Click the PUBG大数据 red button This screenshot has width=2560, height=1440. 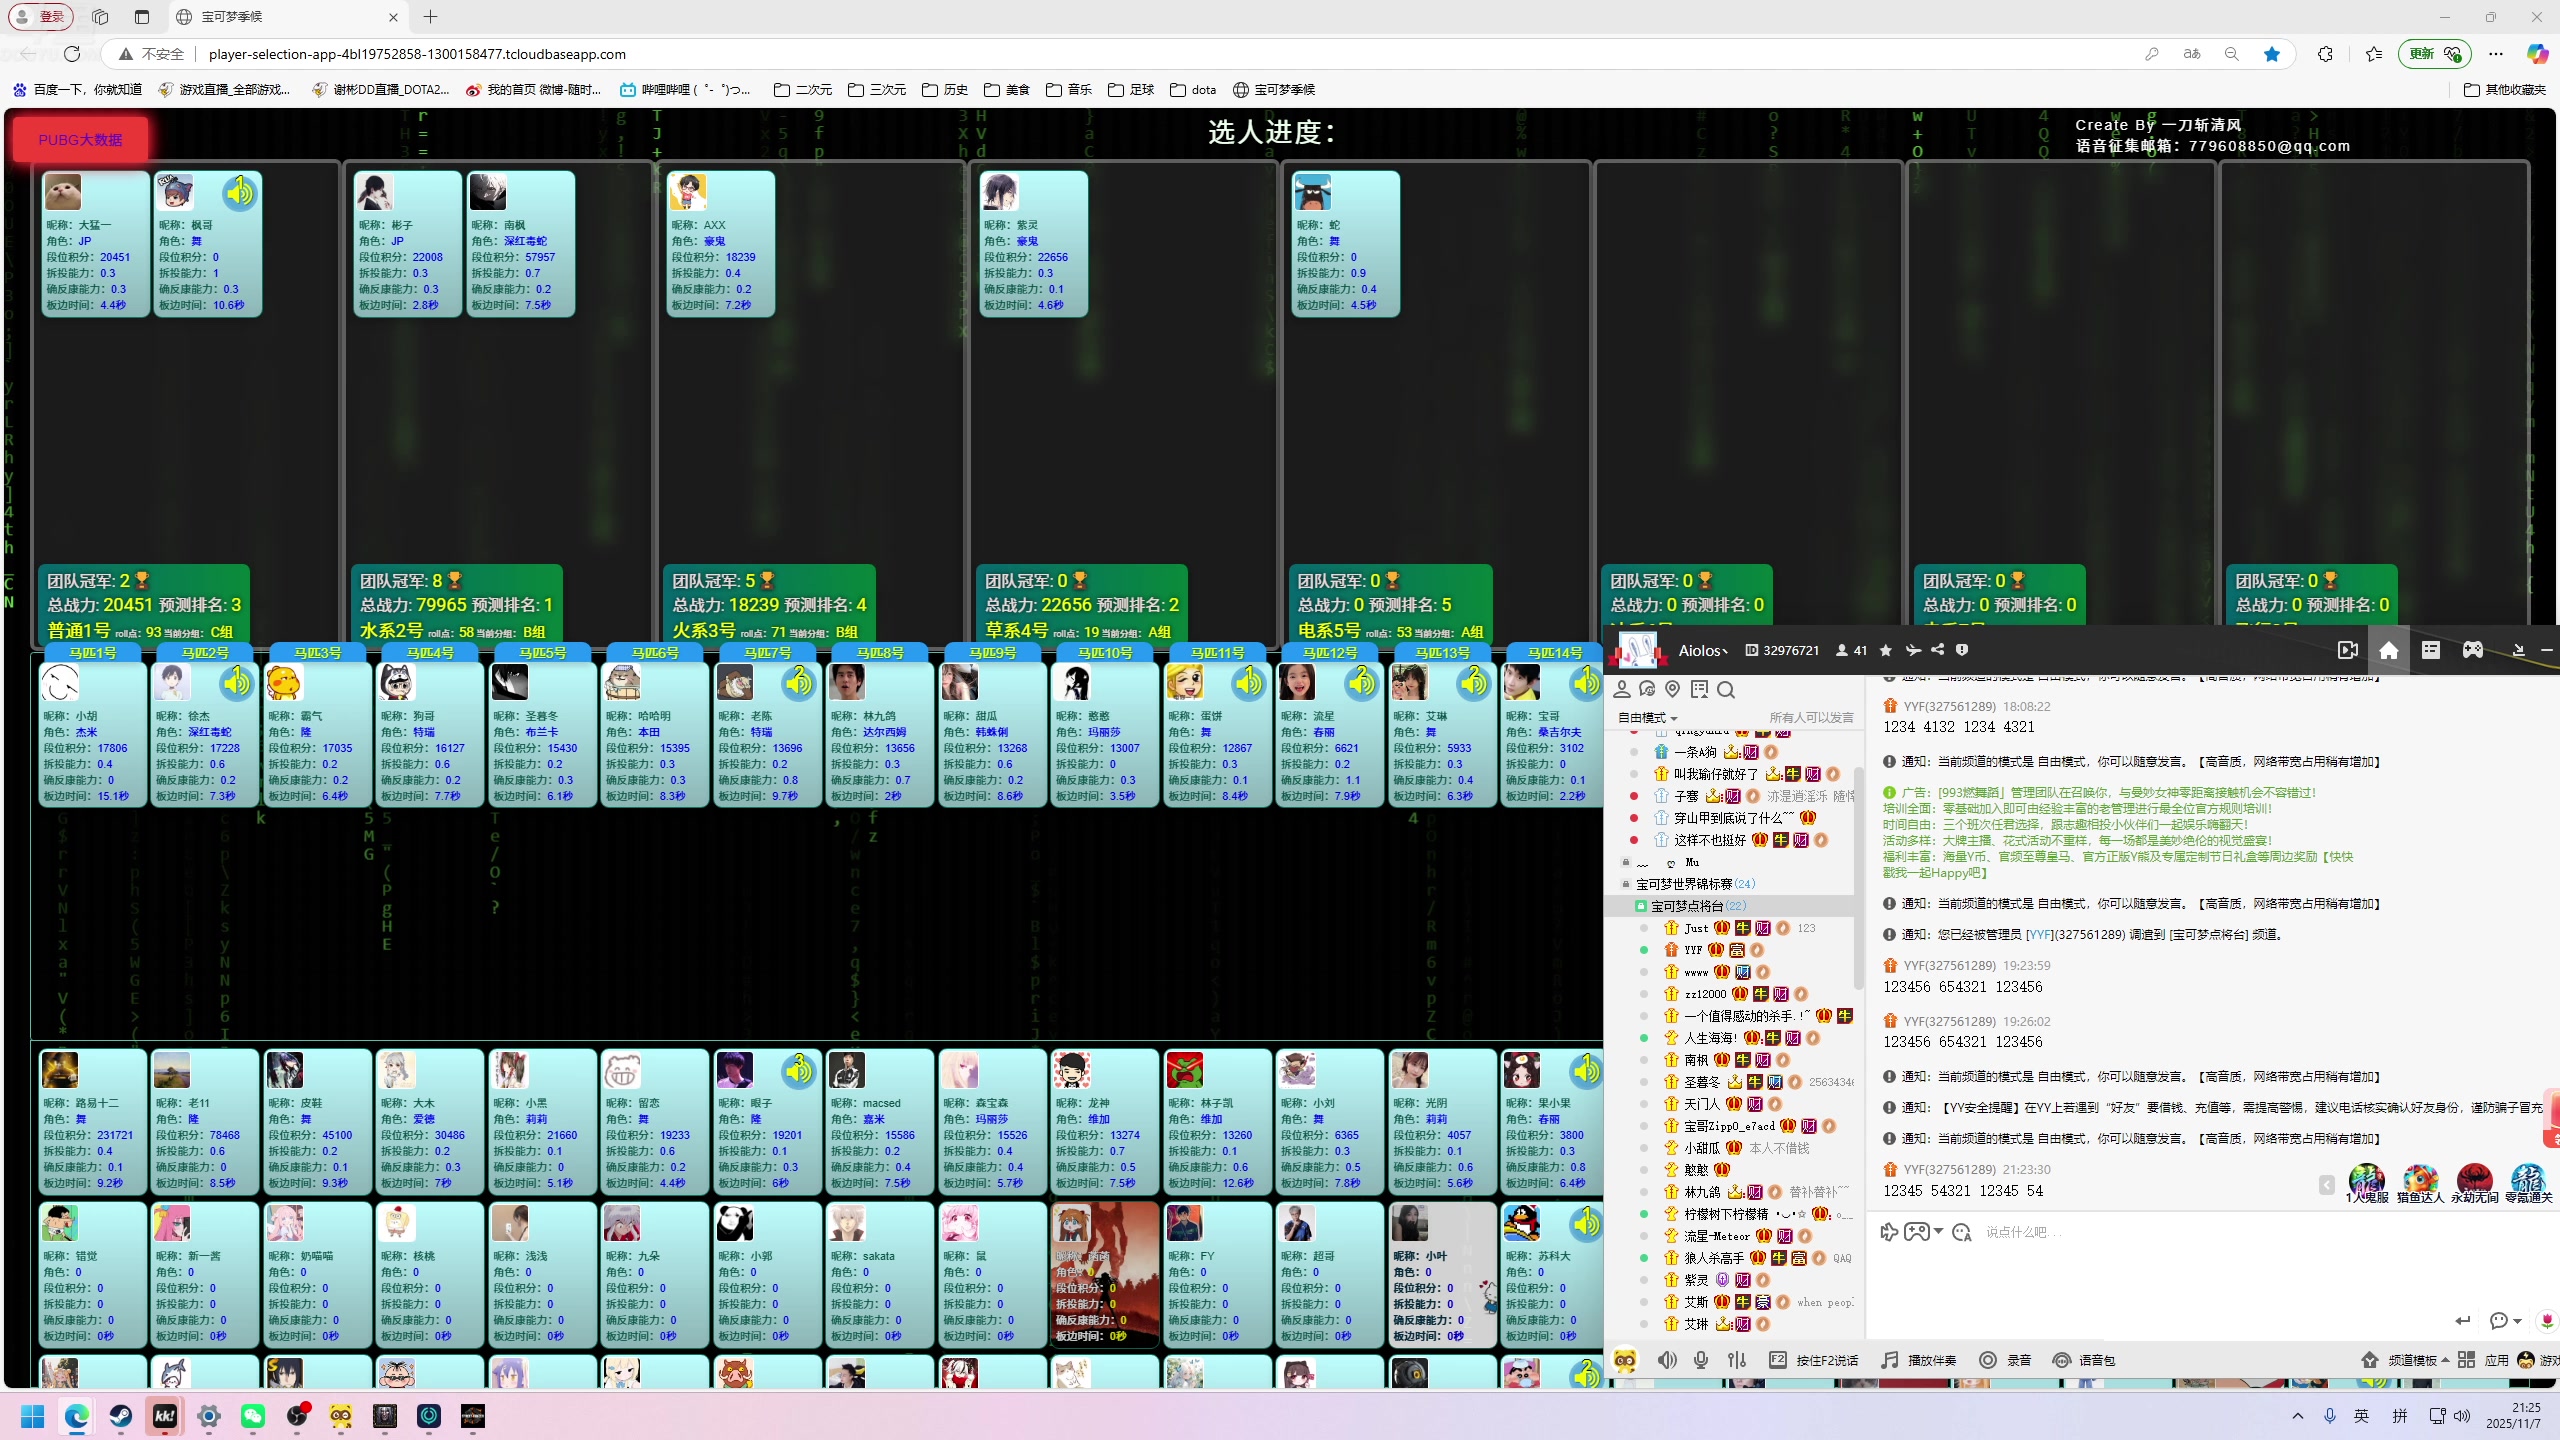80,140
